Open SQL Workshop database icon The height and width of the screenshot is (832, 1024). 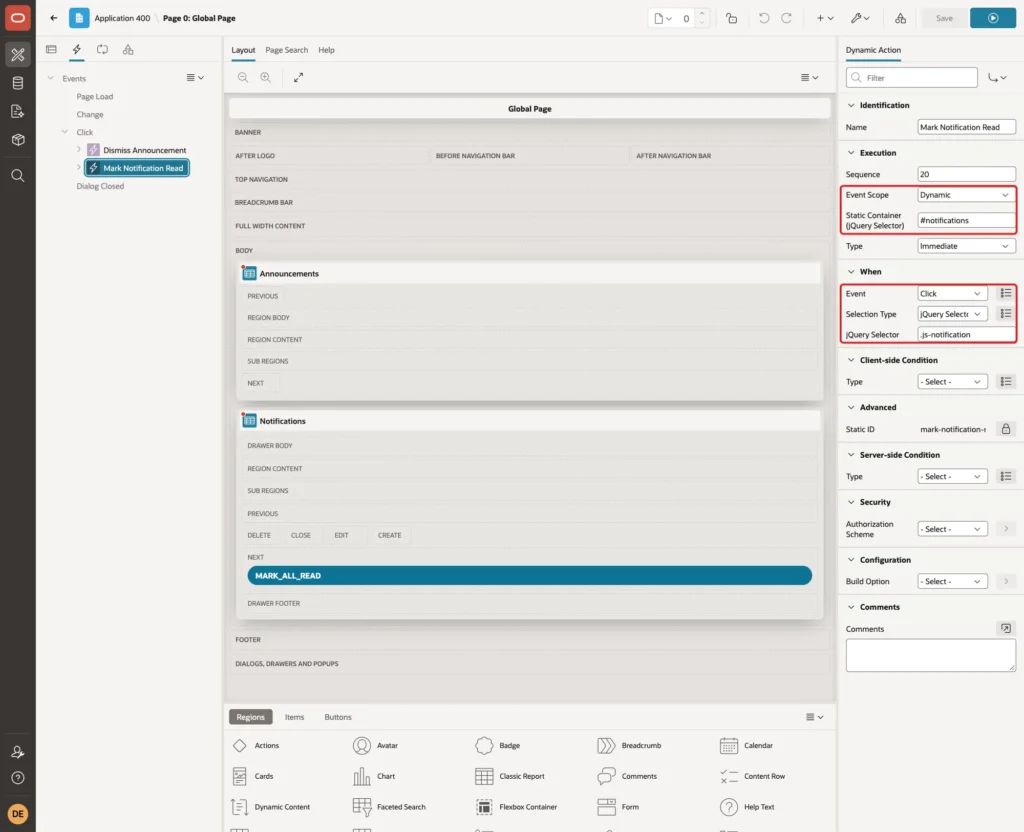(18, 83)
